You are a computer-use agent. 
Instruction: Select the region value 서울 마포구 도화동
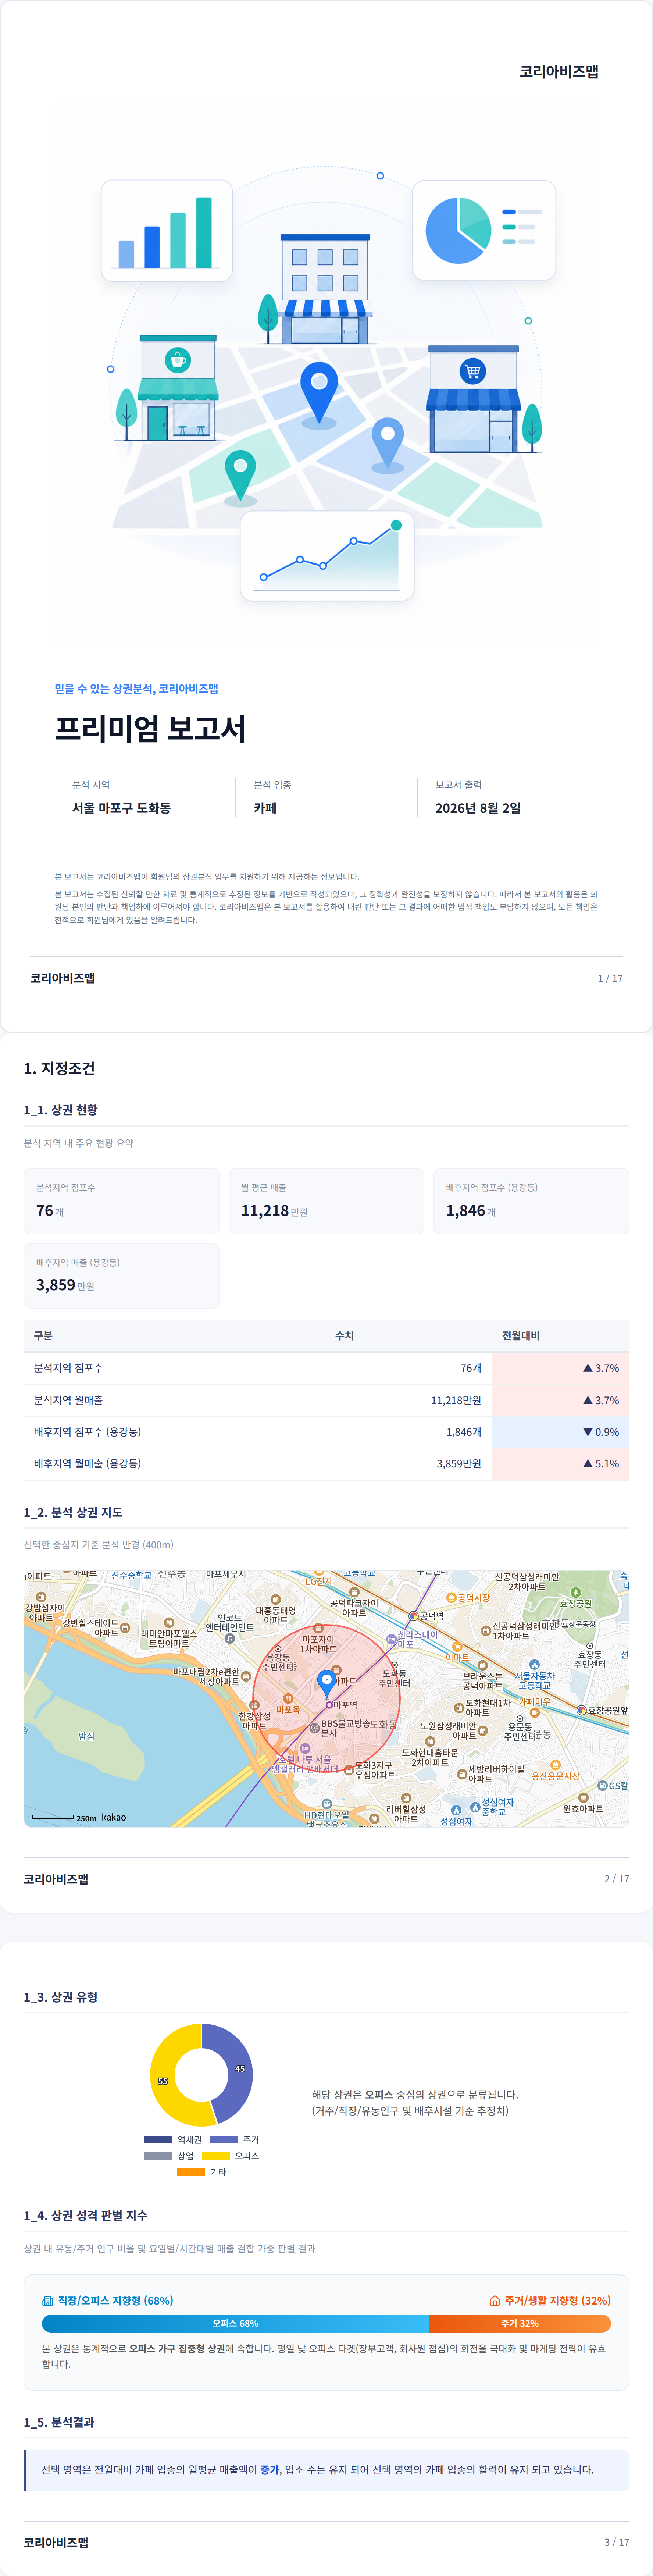click(x=121, y=808)
